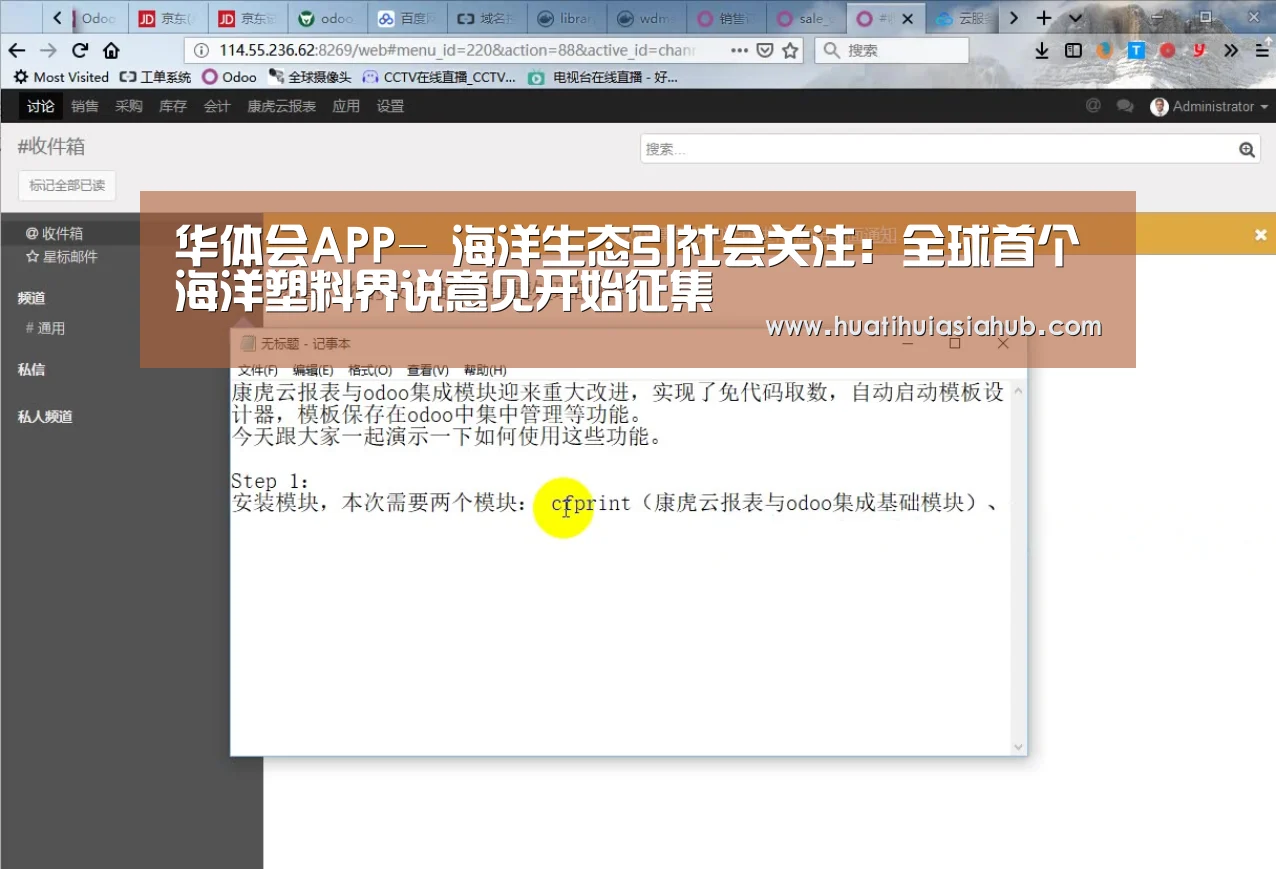Bookmark this page with star icon
Screen dimensions: 1276x869
pos(790,50)
